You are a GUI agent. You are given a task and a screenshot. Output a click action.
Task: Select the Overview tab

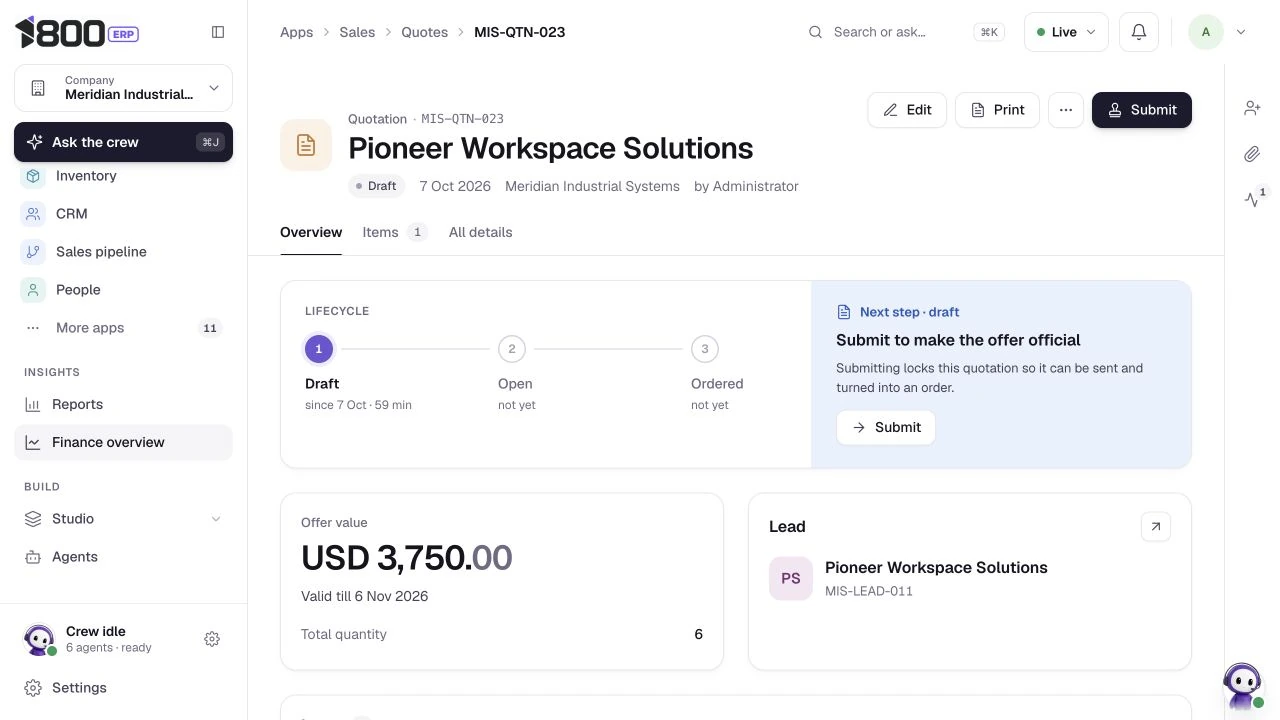point(311,232)
